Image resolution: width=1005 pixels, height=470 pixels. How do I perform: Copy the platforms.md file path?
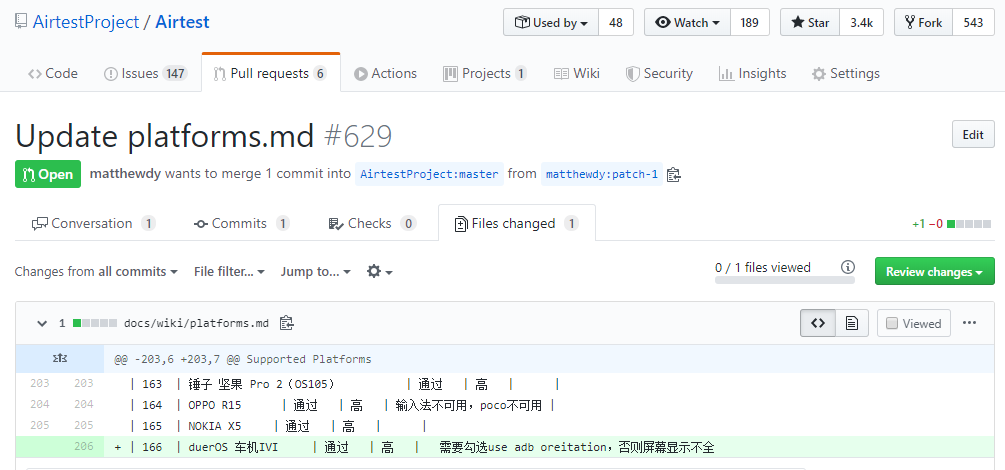(x=287, y=323)
